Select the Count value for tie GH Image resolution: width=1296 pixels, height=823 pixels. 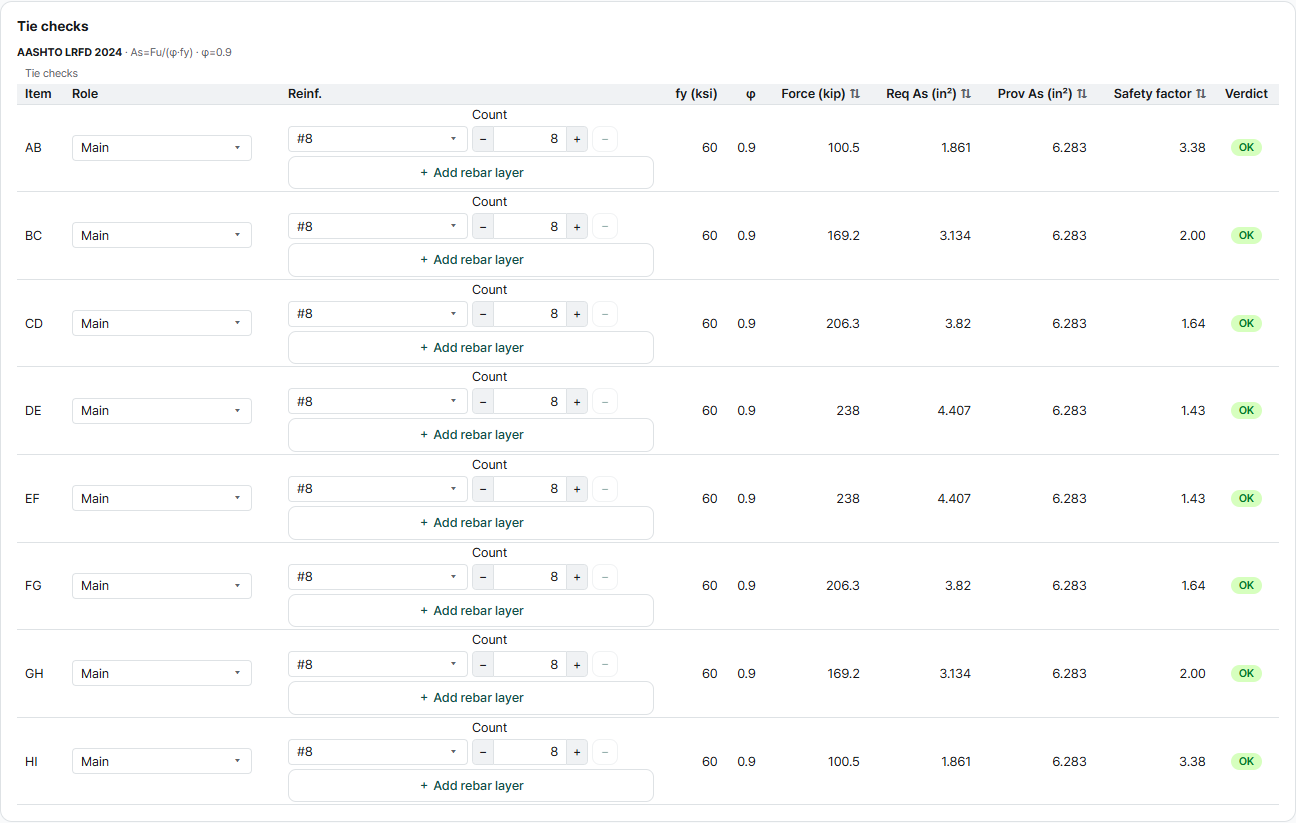pos(530,665)
